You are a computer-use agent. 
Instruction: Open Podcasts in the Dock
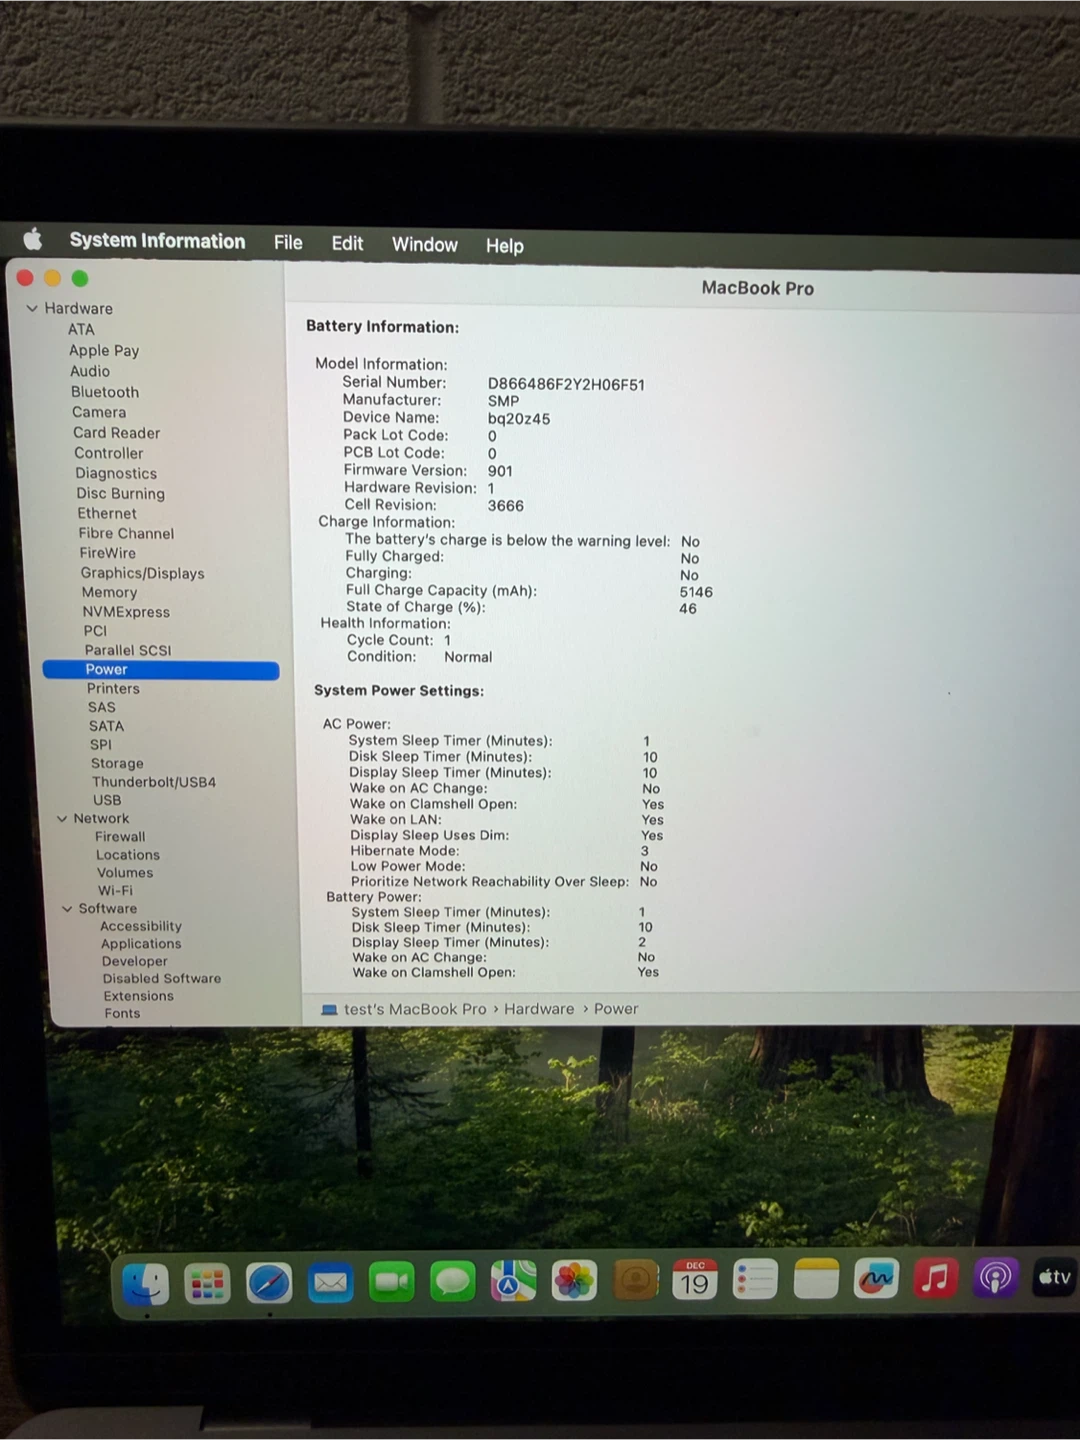click(996, 1277)
